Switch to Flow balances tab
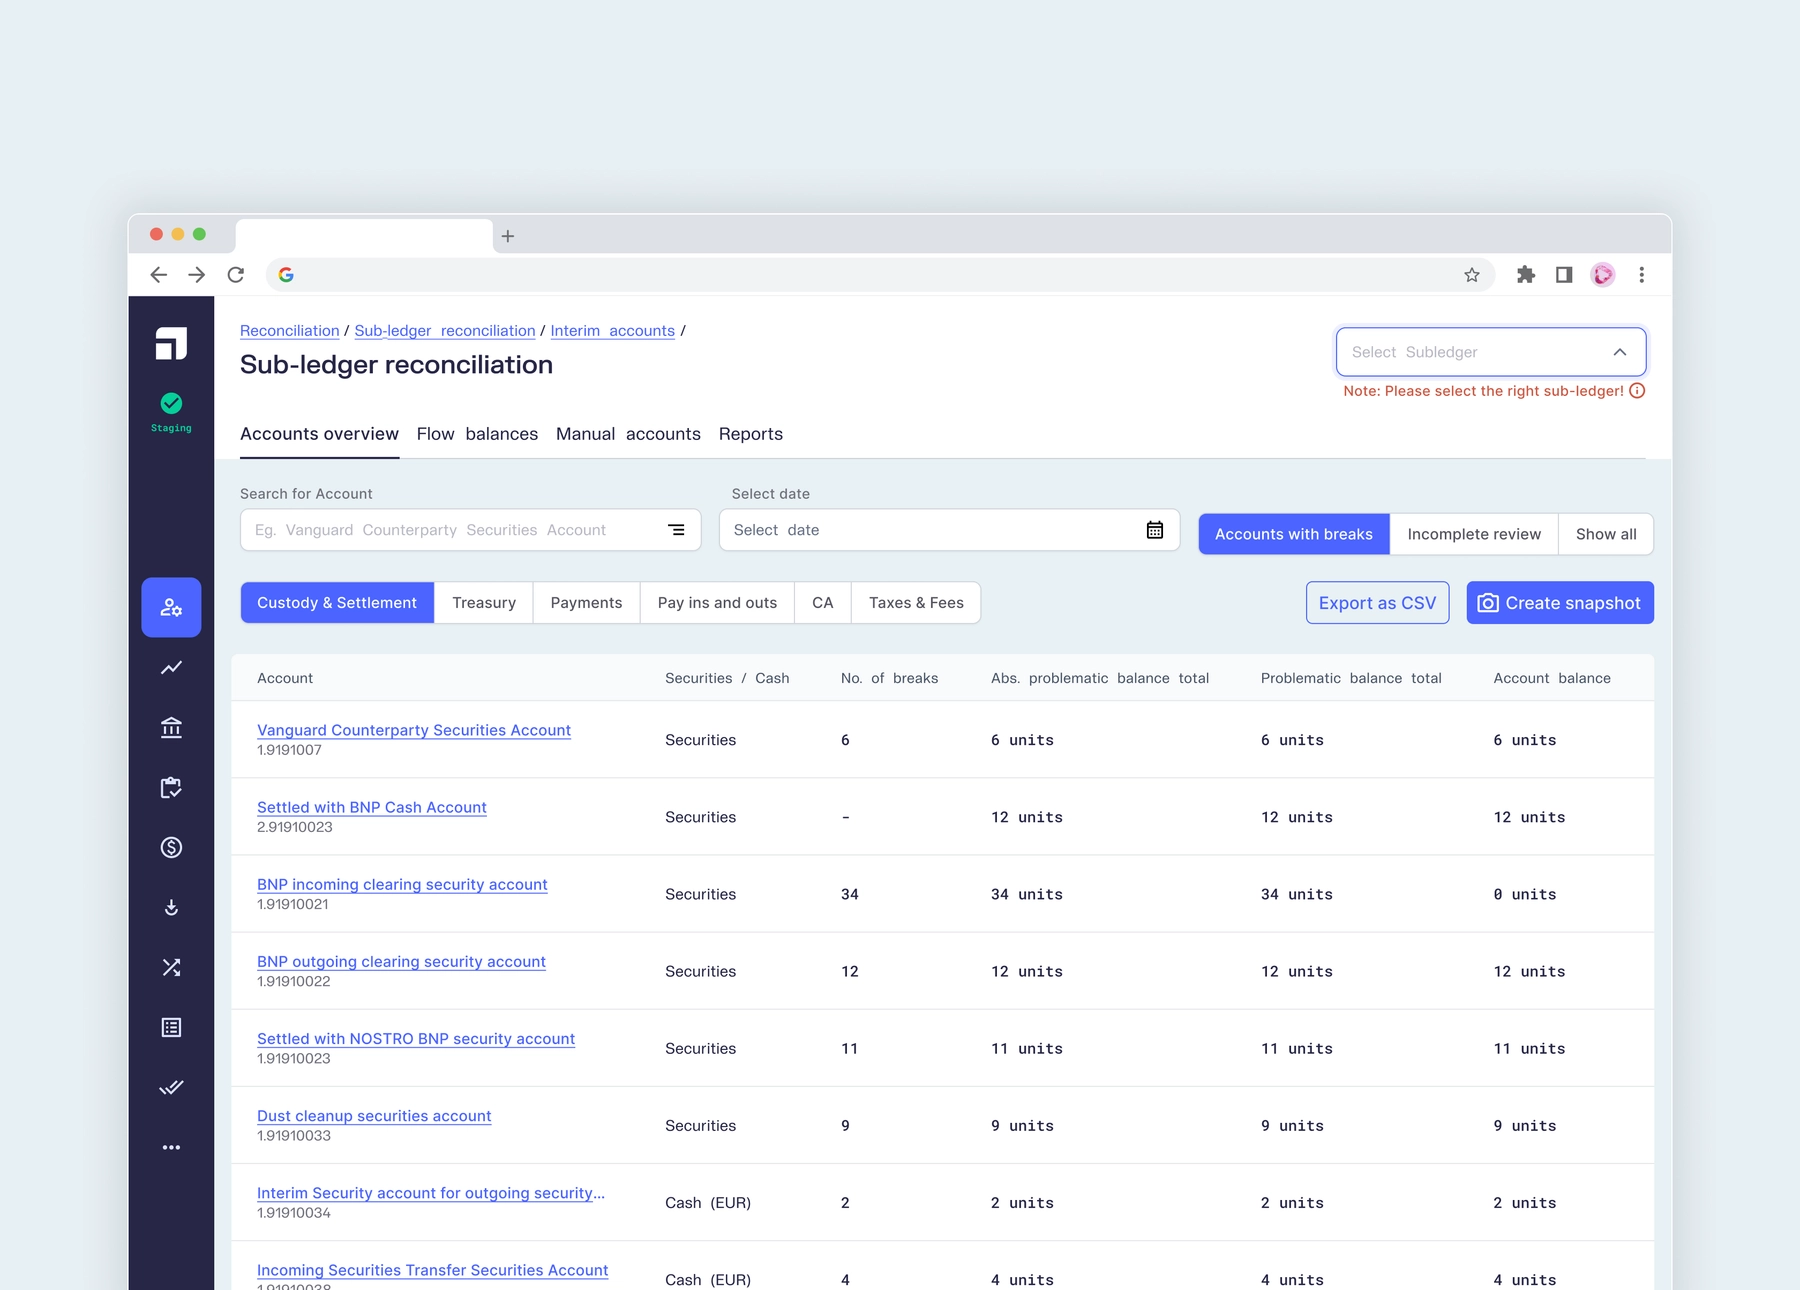The image size is (1800, 1290). 477,434
